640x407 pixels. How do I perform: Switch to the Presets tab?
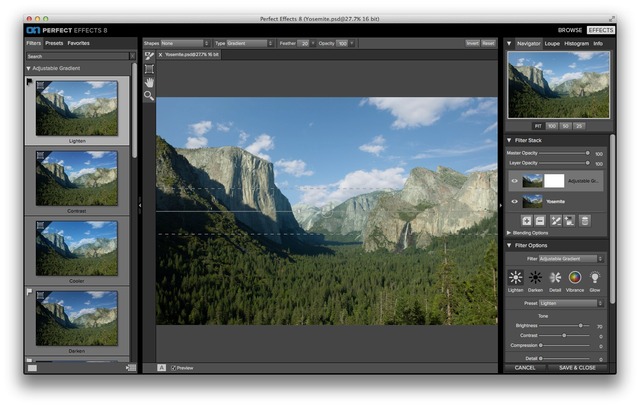[54, 43]
